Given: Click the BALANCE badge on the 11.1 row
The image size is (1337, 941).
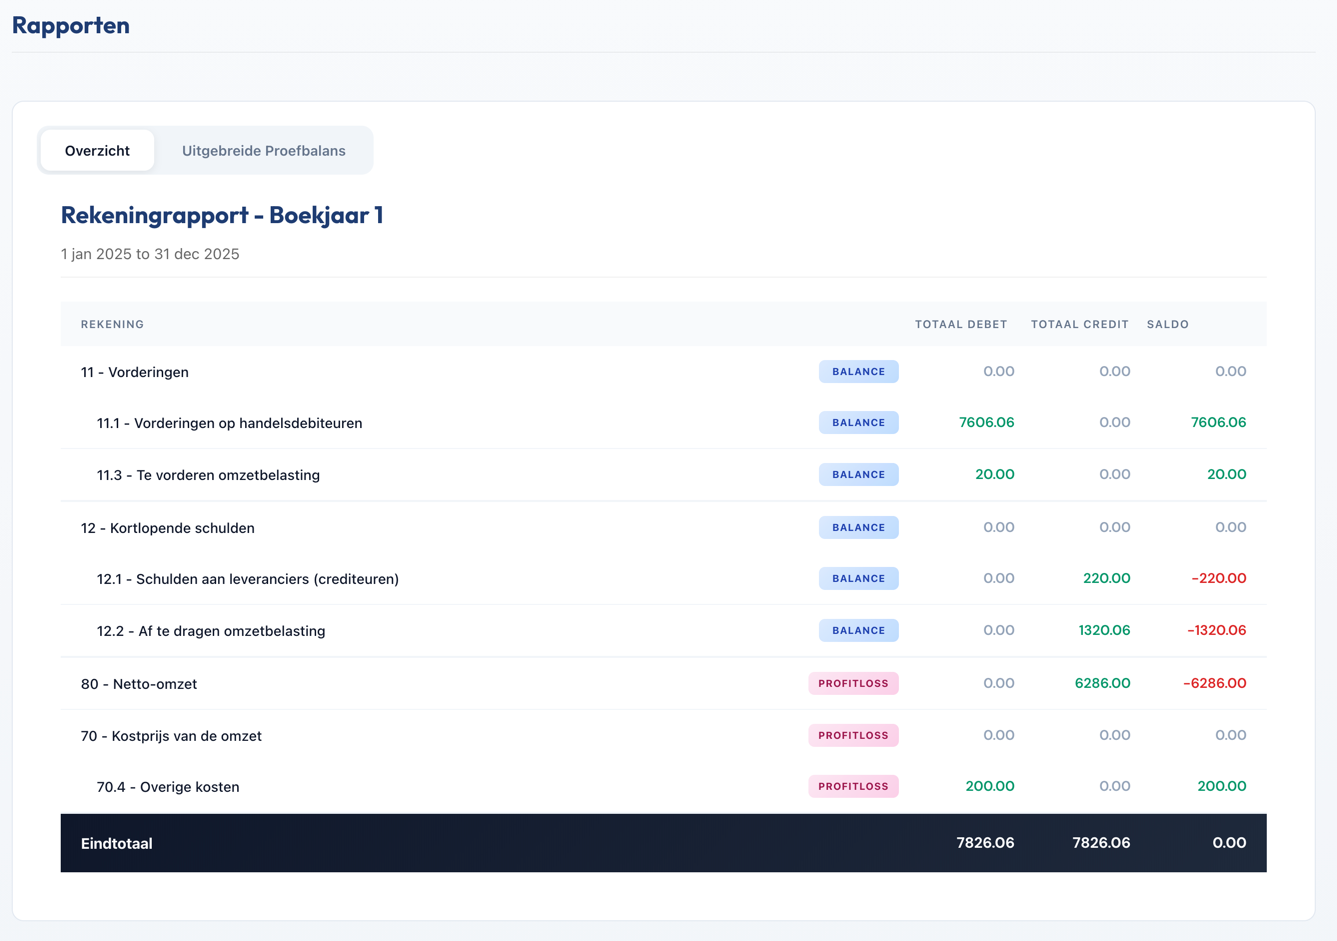Looking at the screenshot, I should (858, 423).
